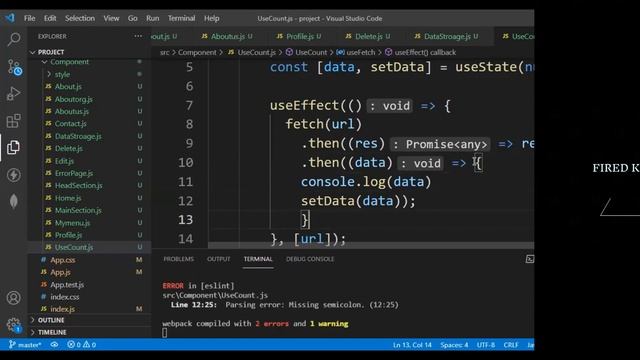Click the CRLF line ending status item
Image resolution: width=640 pixels, height=360 pixels.
(511, 345)
